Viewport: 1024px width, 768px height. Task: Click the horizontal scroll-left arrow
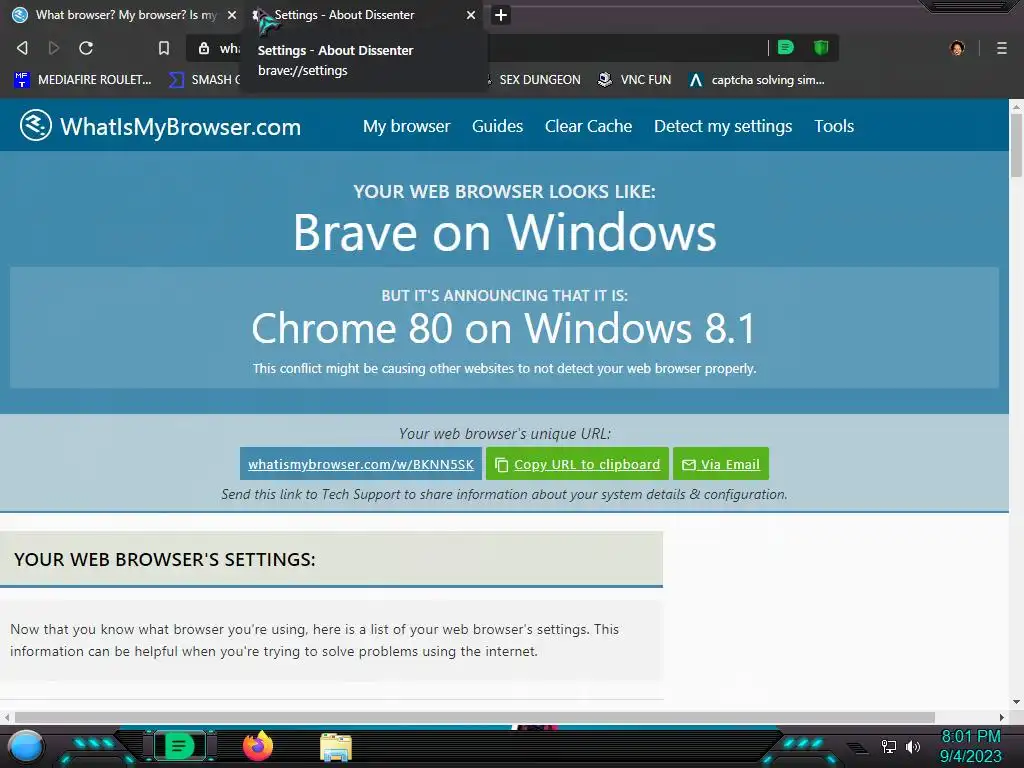[x=7, y=716]
